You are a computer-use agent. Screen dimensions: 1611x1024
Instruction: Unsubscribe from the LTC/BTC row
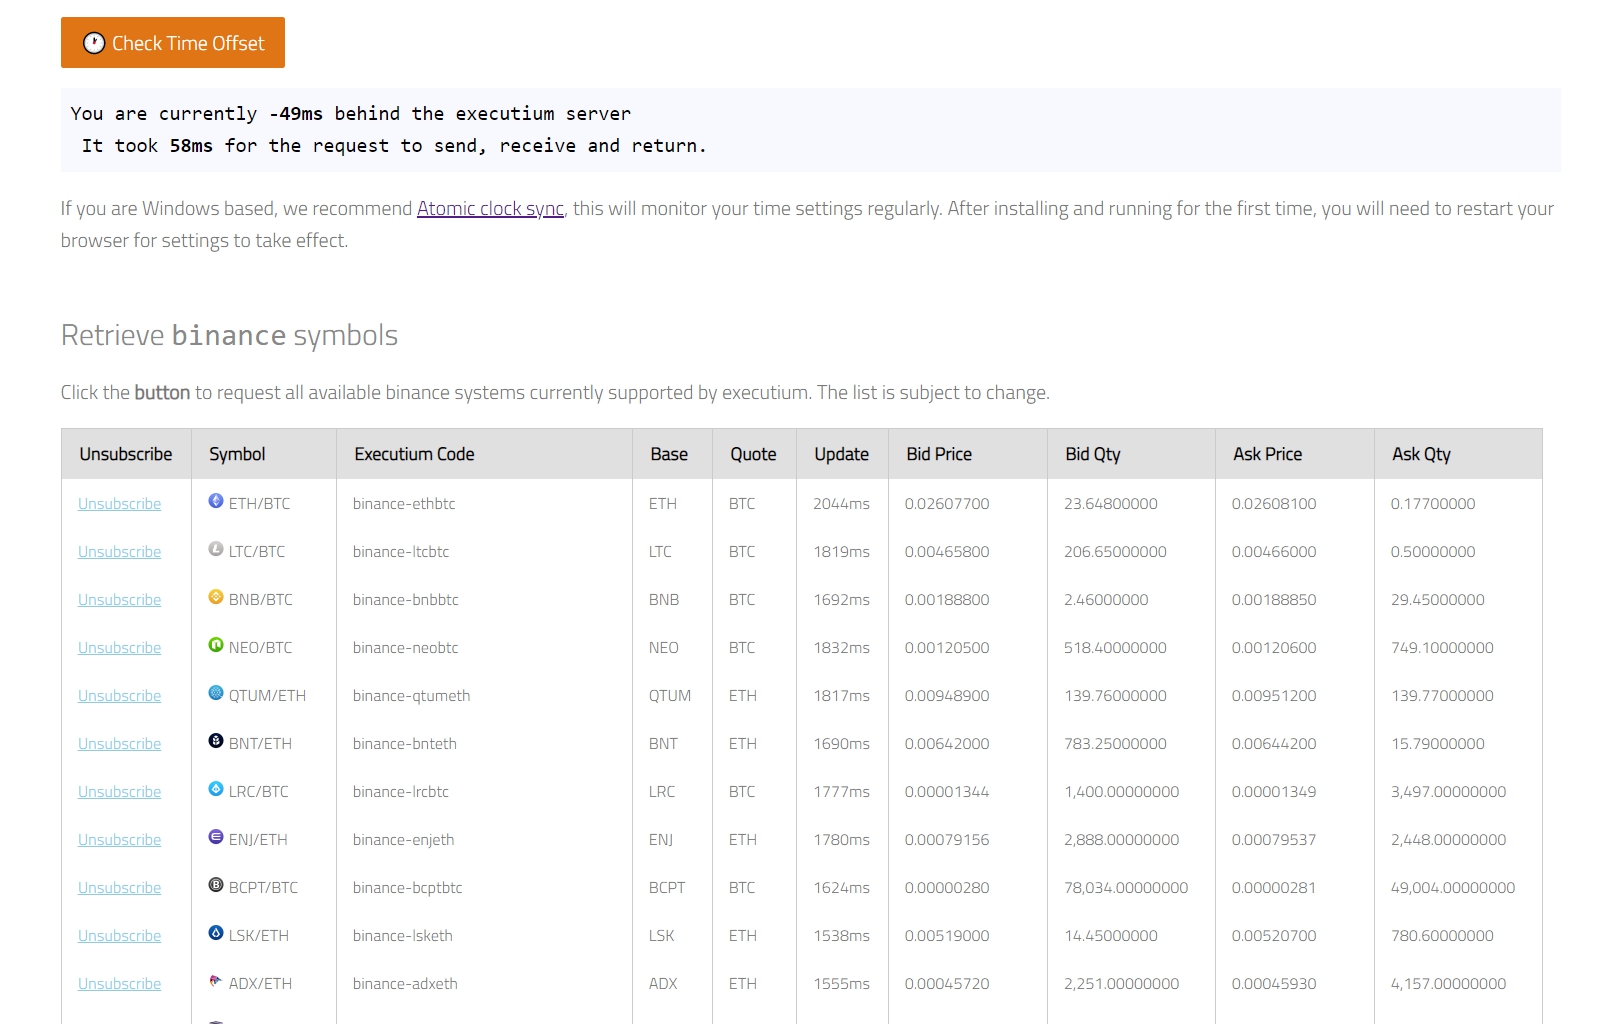click(120, 552)
